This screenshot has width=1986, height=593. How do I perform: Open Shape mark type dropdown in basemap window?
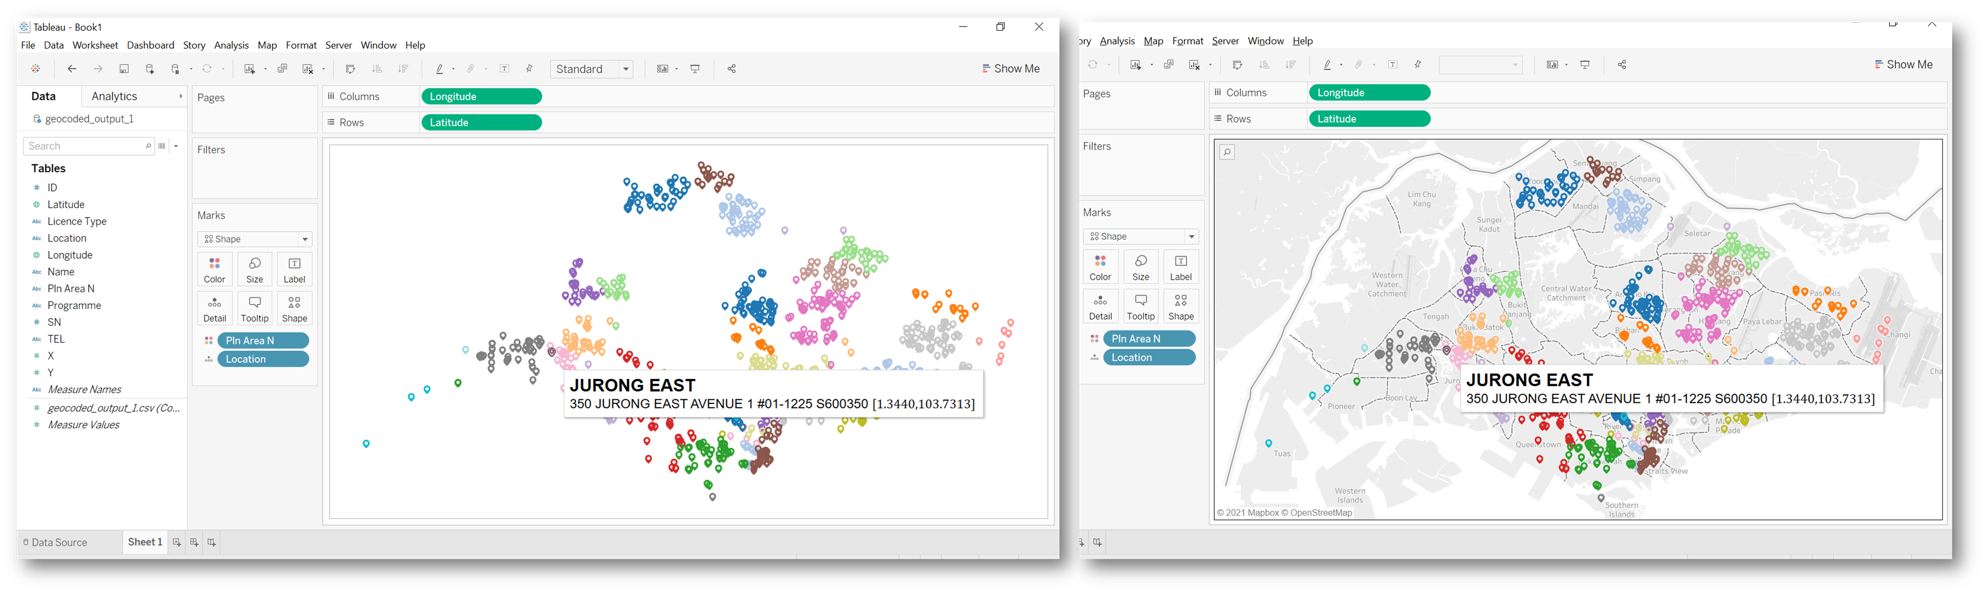point(1141,236)
